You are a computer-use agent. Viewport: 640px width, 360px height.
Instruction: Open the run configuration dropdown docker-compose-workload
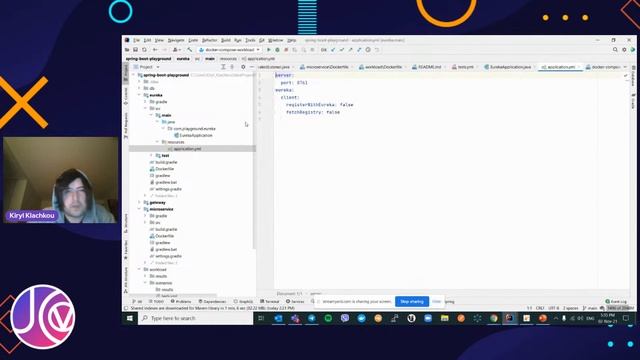[x=229, y=50]
